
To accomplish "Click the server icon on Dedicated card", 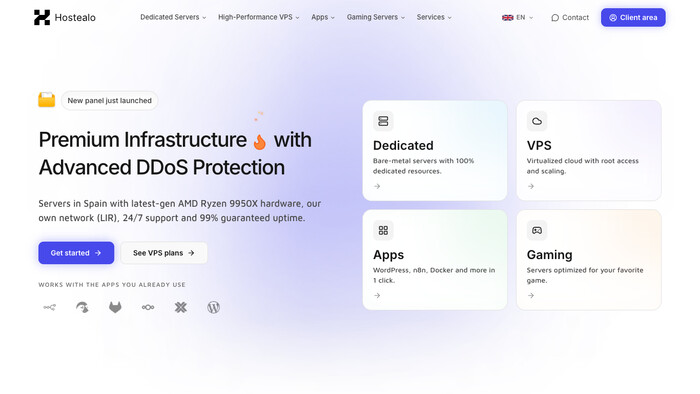I will tap(383, 121).
